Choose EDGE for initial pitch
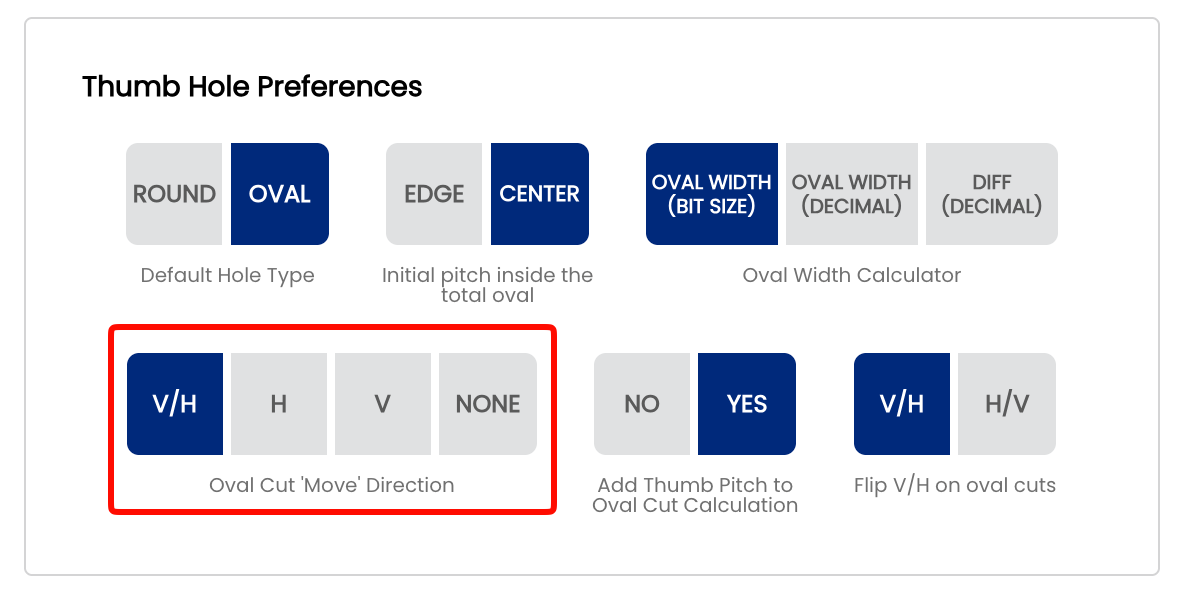Screen dimensions: 1186x594 (x=434, y=194)
